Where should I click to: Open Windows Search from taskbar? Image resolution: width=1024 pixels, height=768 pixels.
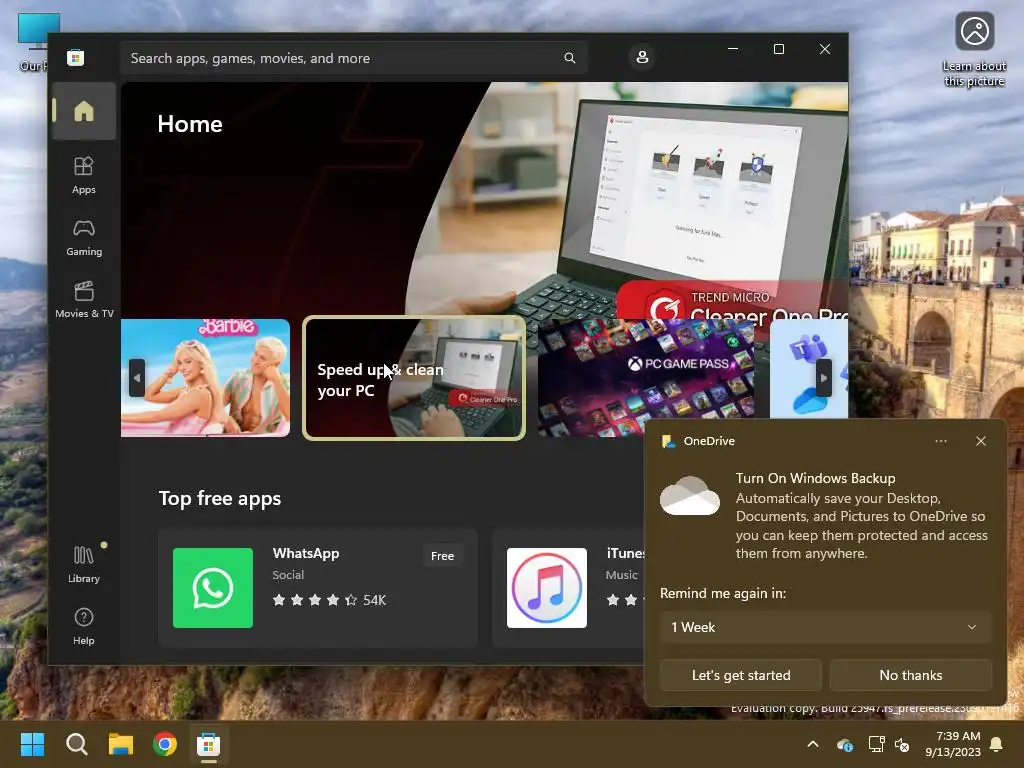click(76, 744)
